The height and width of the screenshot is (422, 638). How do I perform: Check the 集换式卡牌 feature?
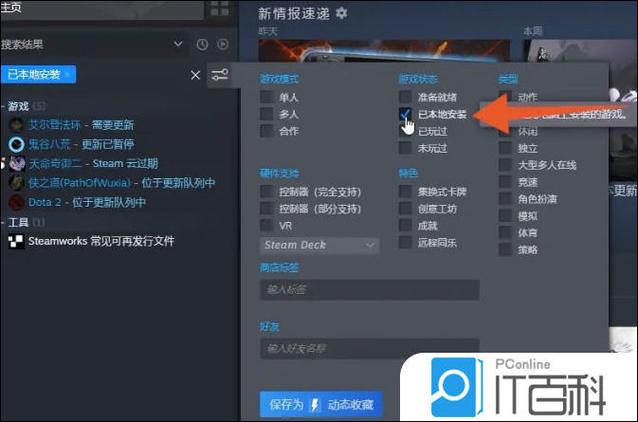(x=405, y=191)
